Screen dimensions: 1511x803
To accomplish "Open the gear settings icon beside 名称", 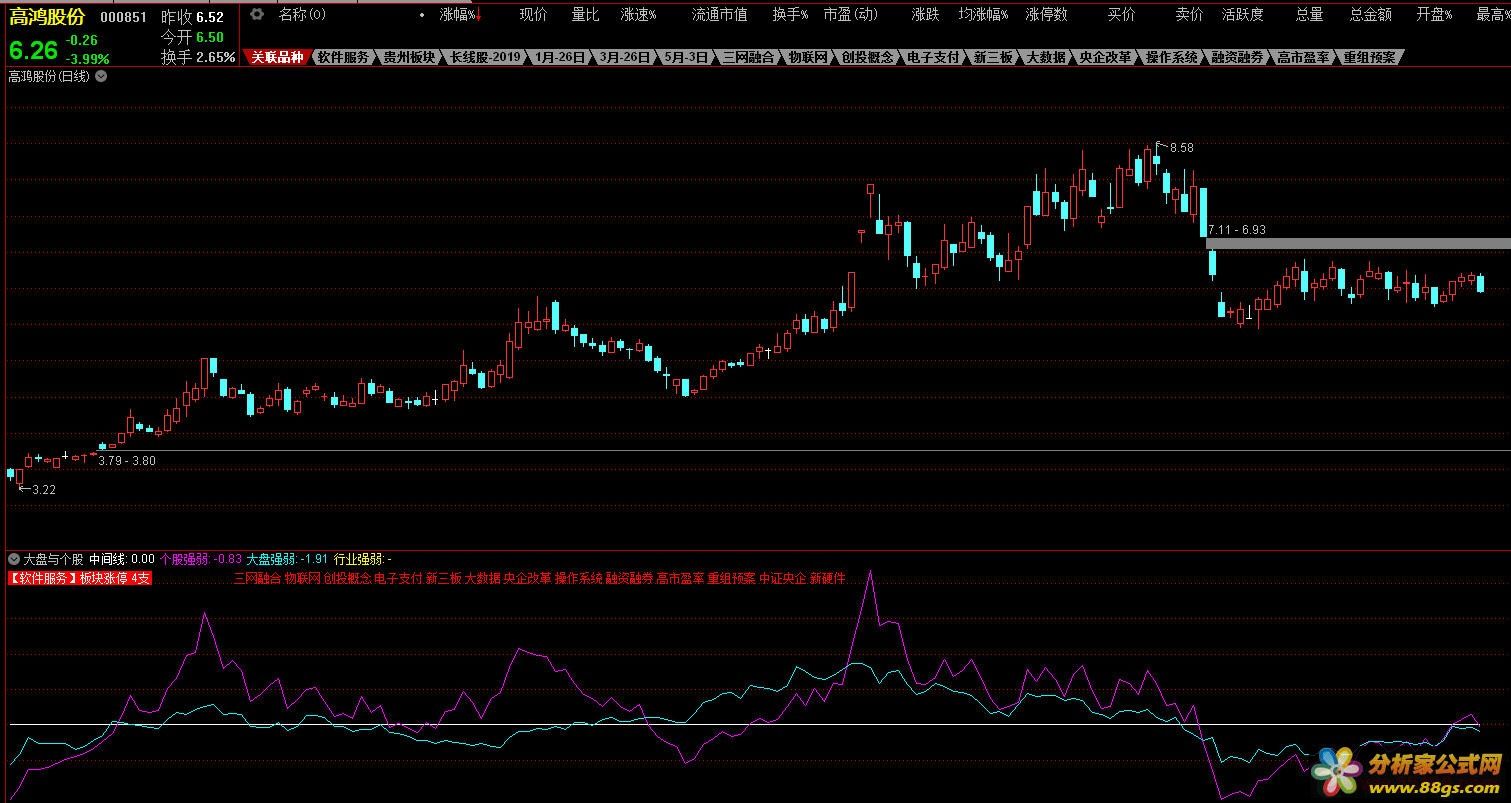I will (x=257, y=14).
